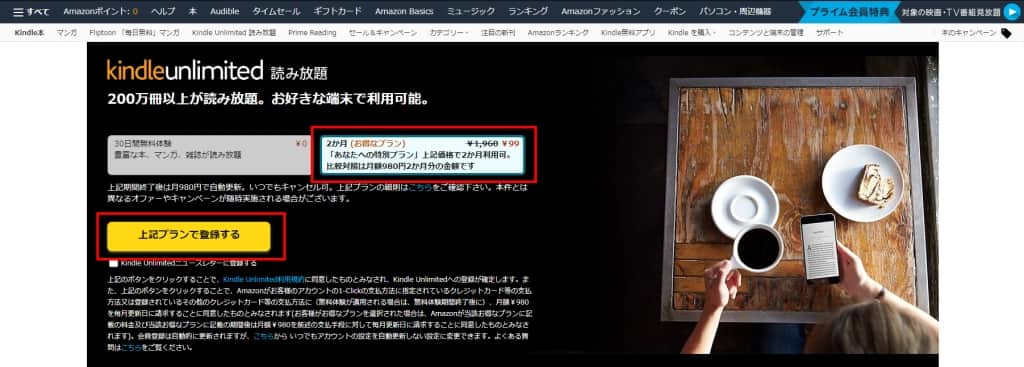Open クーポン page
The width and height of the screenshot is (1024, 367).
click(670, 12)
